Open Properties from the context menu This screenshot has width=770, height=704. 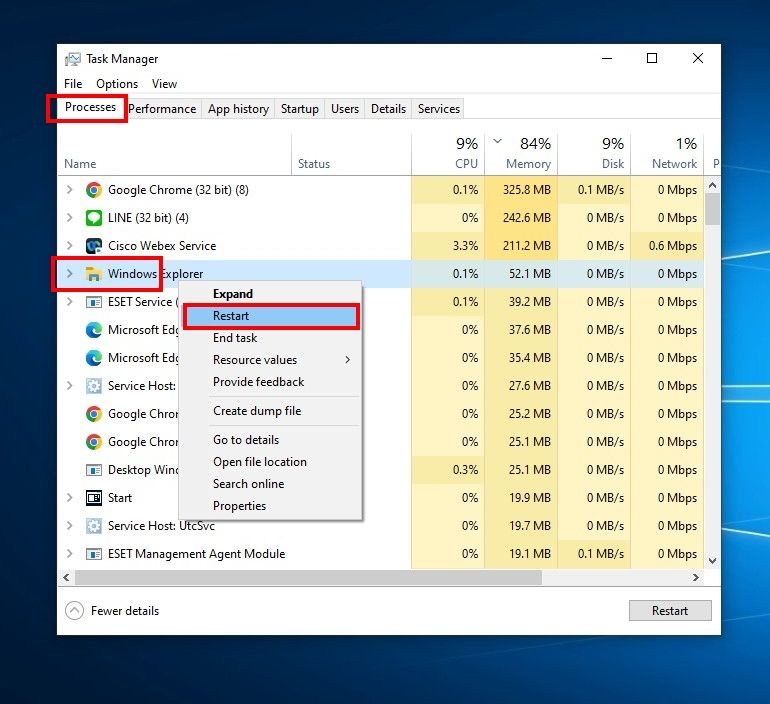[271, 506]
